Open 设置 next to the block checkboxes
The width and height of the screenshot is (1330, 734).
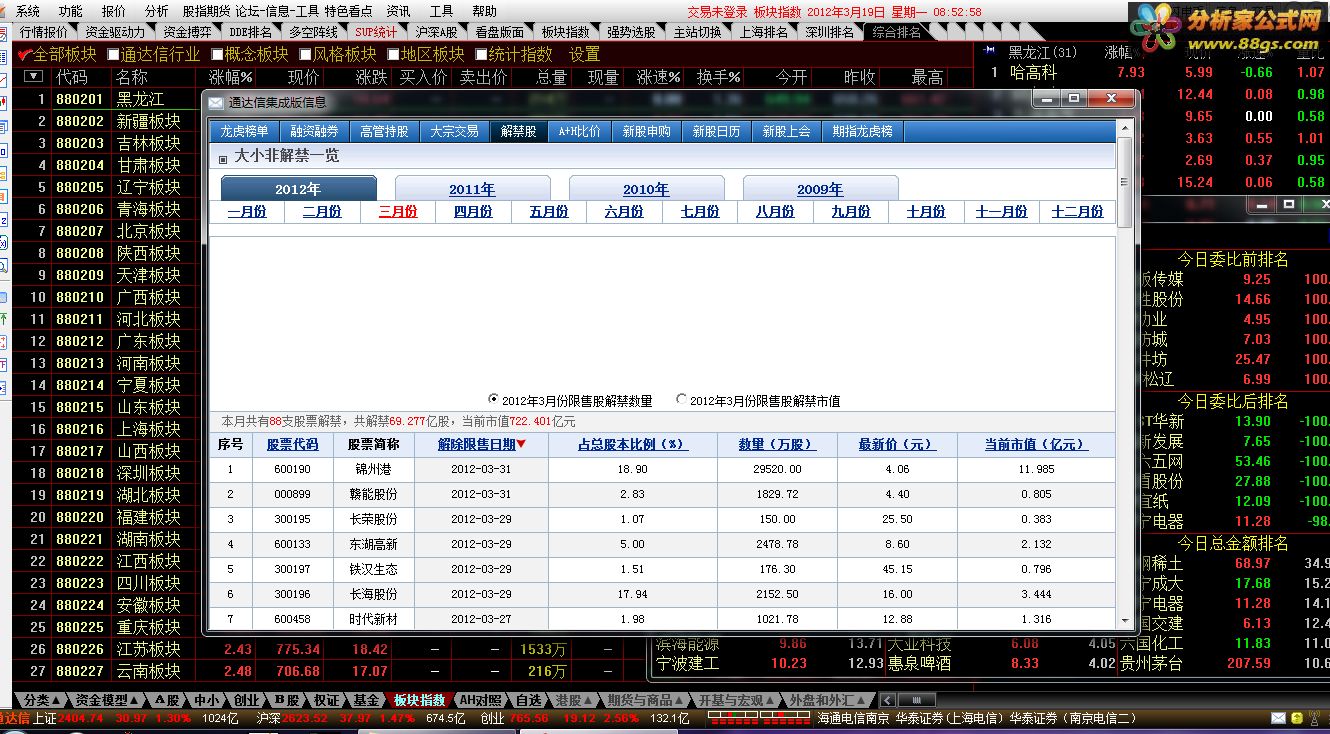point(584,54)
